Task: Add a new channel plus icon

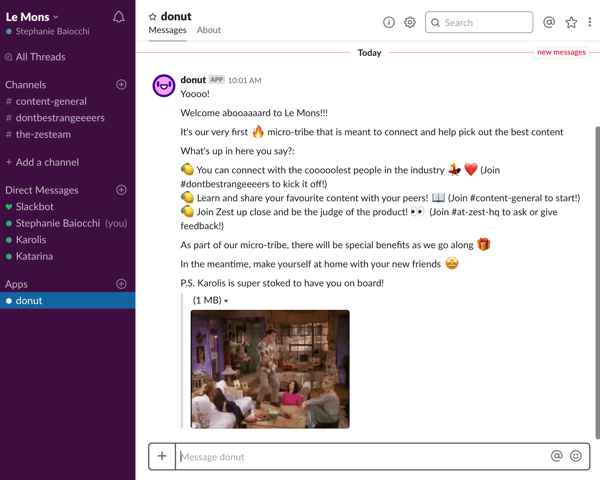Action: [x=121, y=85]
